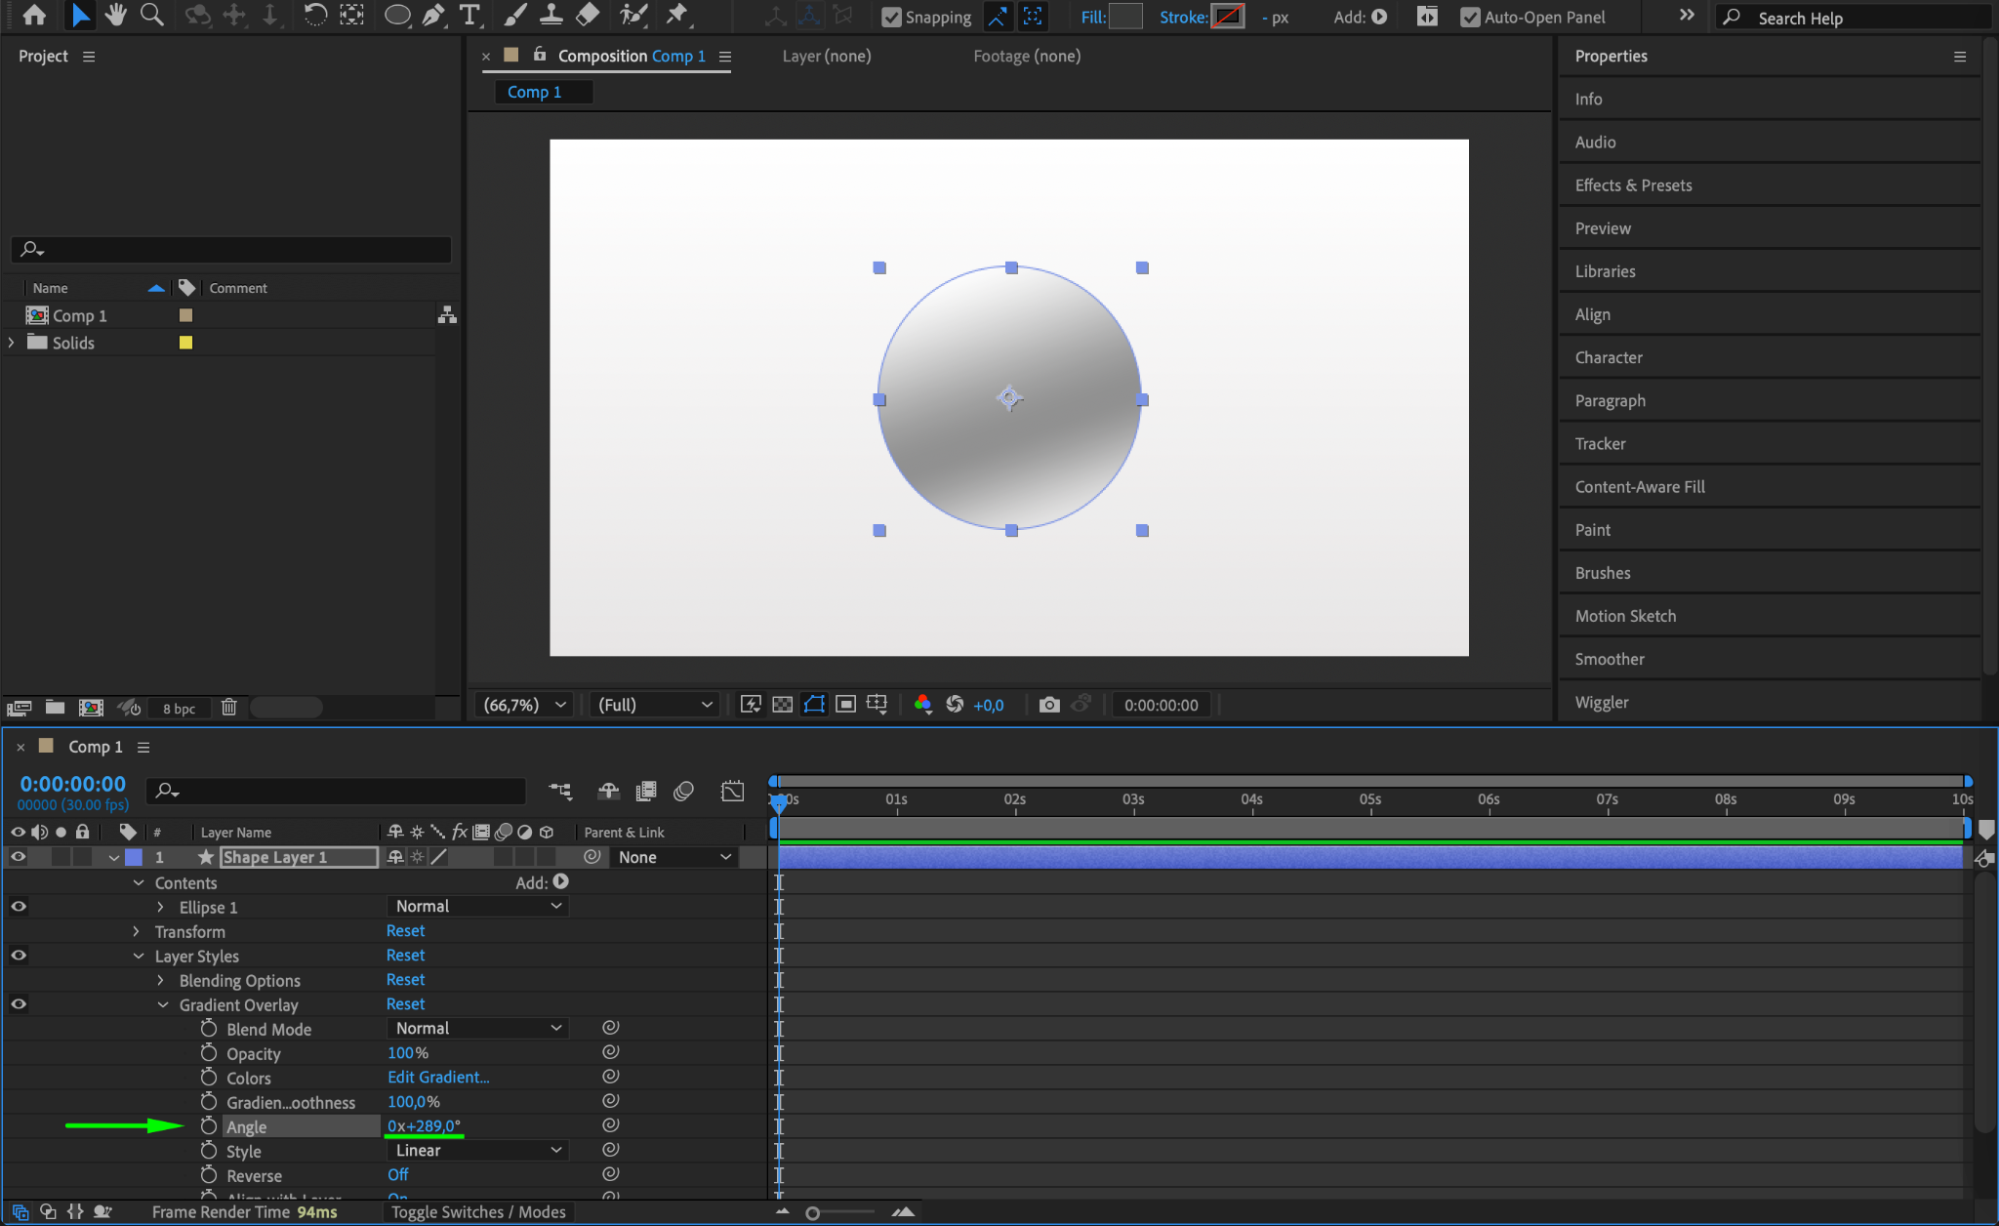Viewport: 1999px width, 1226px height.
Task: Select the Ellipse shape tool
Action: 397,15
